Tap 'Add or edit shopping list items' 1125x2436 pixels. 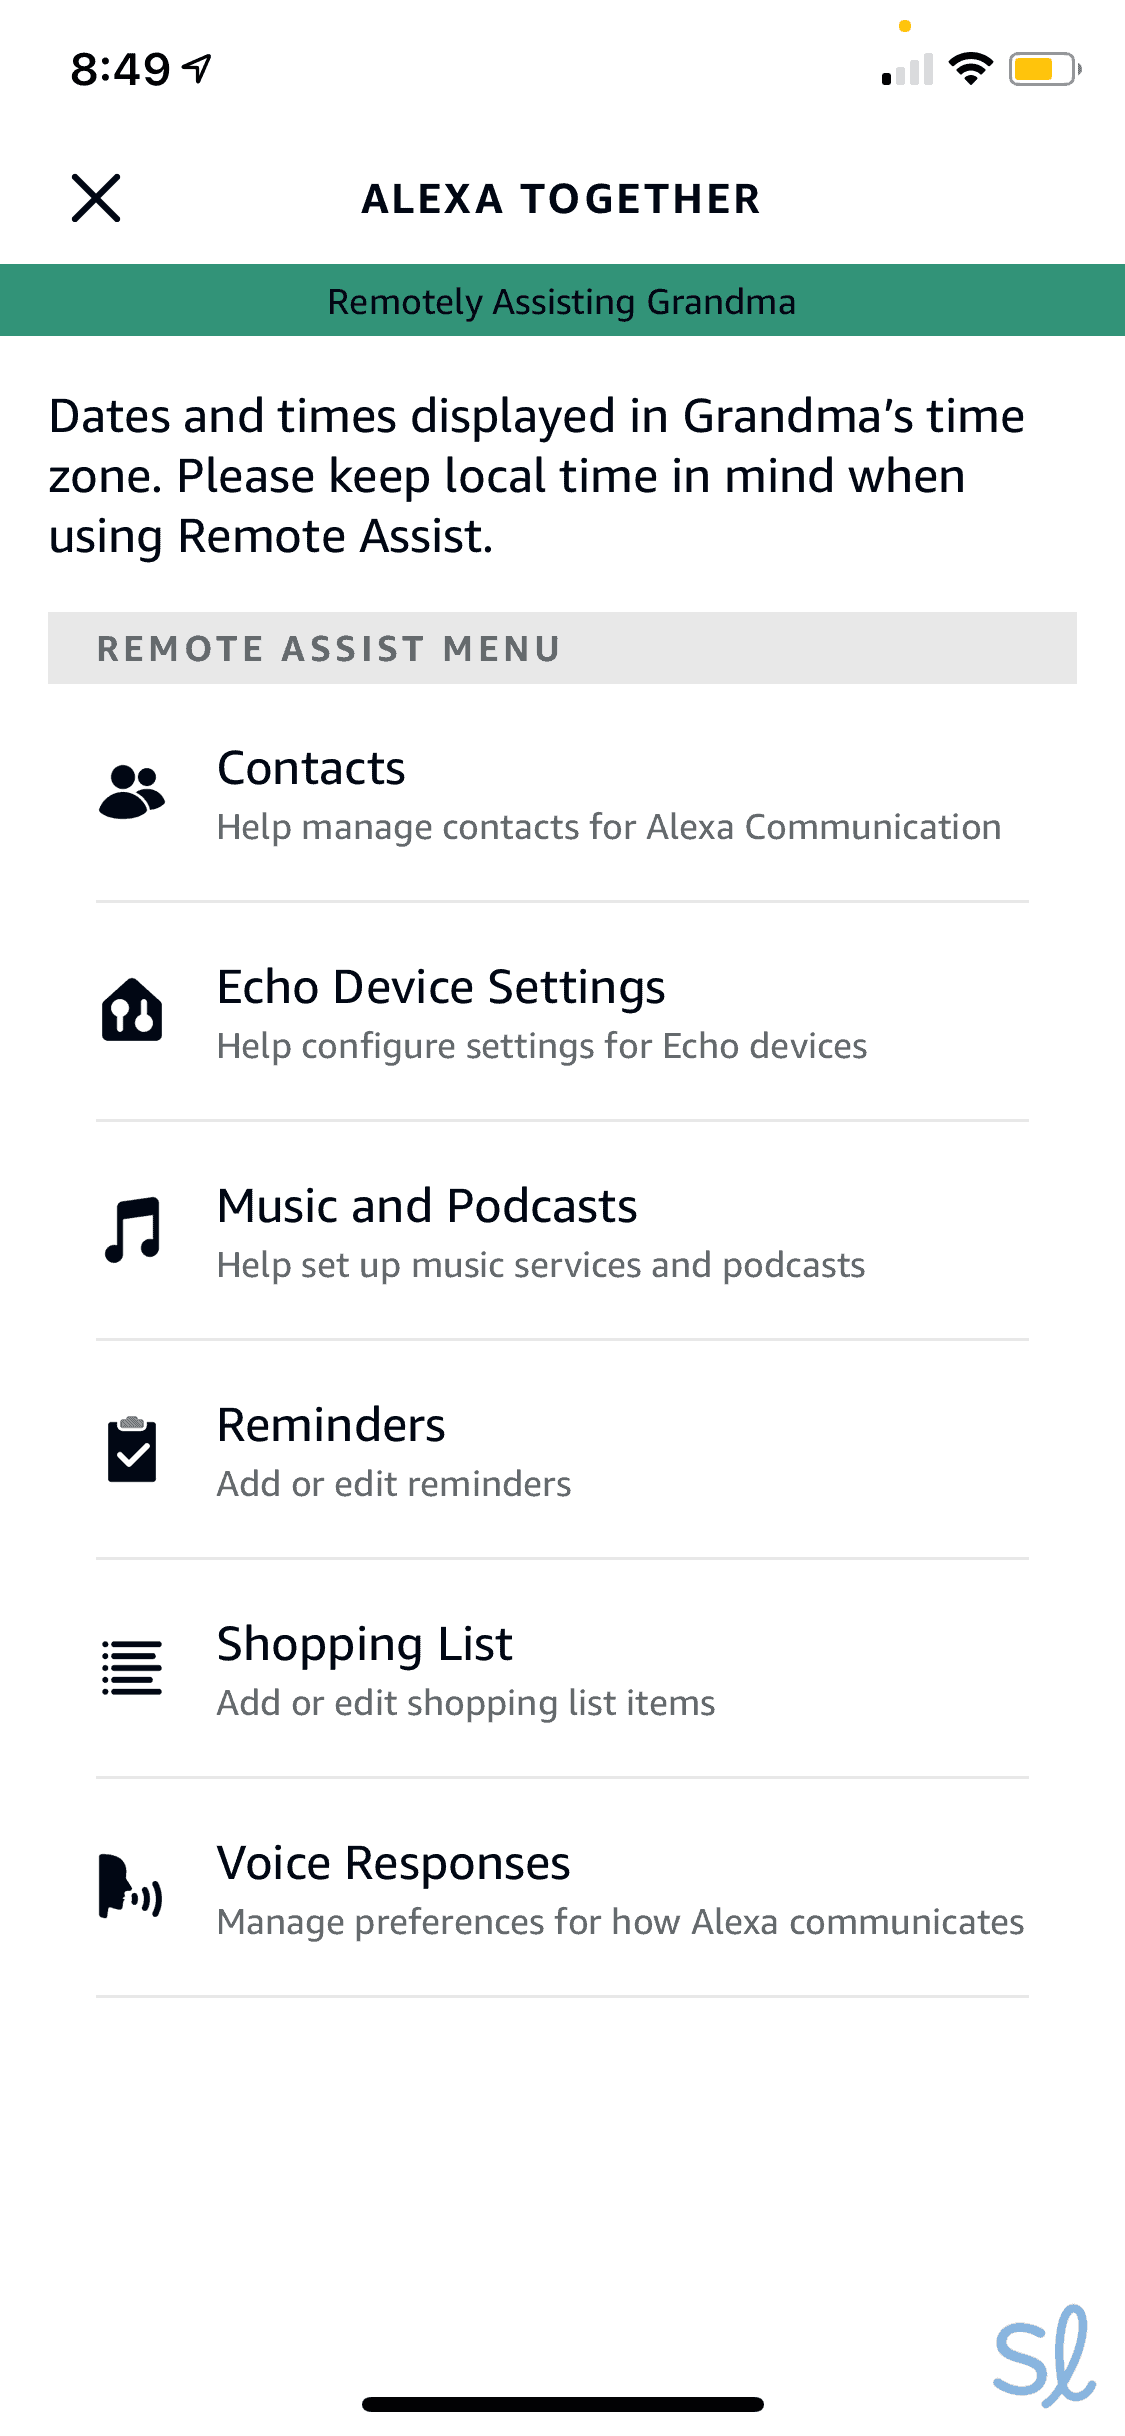click(466, 1703)
